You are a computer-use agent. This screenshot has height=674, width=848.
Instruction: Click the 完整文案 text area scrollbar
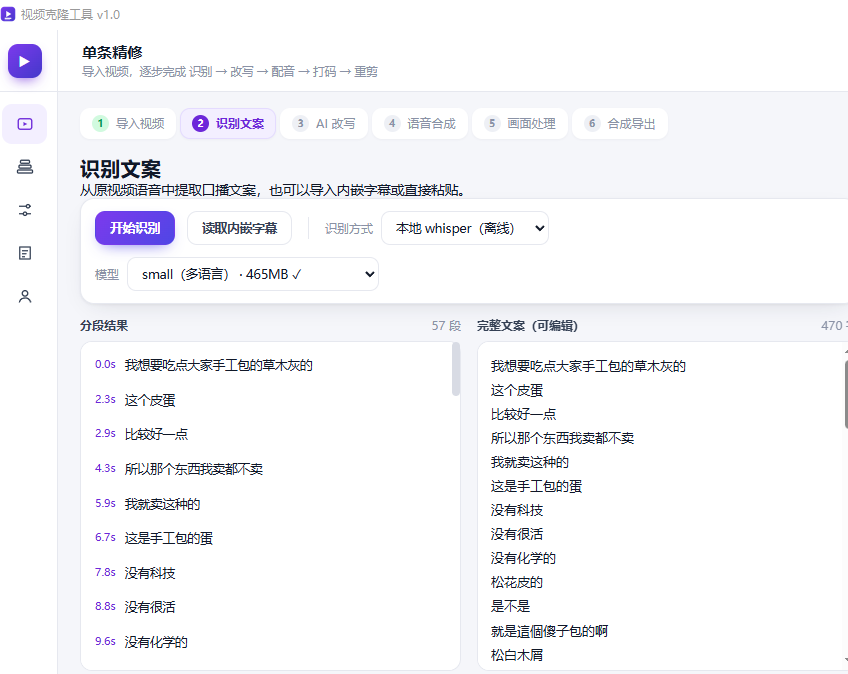845,395
